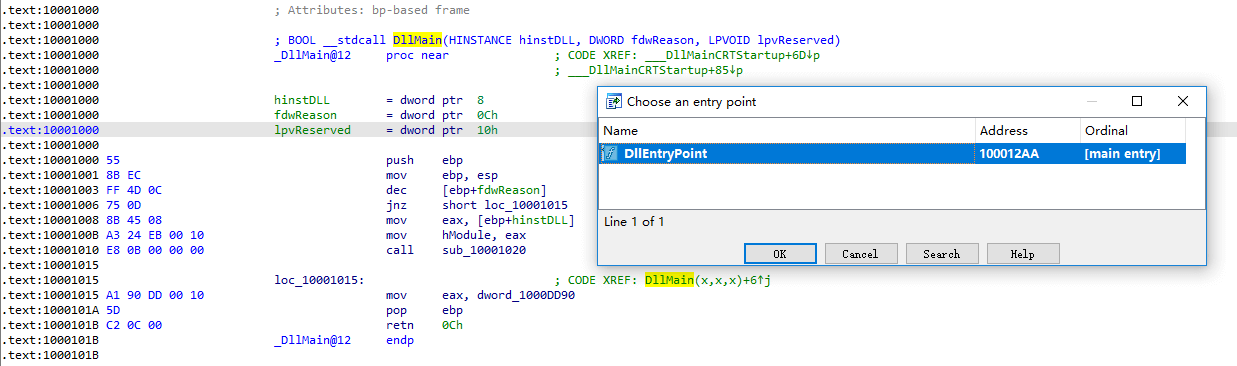Close the Choose an entry point dialog
The image size is (1237, 366).
1183,101
